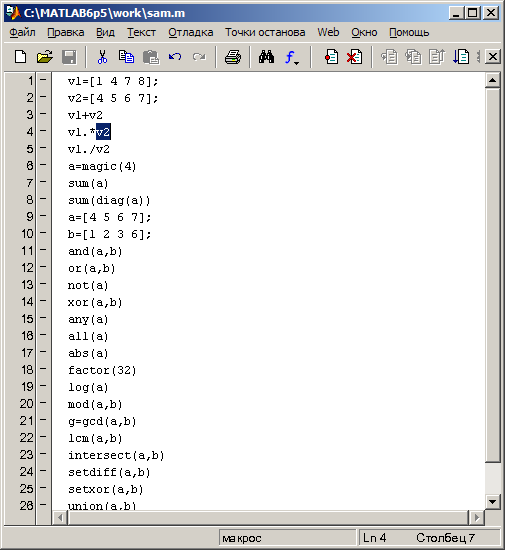Undo last edit with the undo arrow
This screenshot has width=505, height=550.
pos(175,57)
